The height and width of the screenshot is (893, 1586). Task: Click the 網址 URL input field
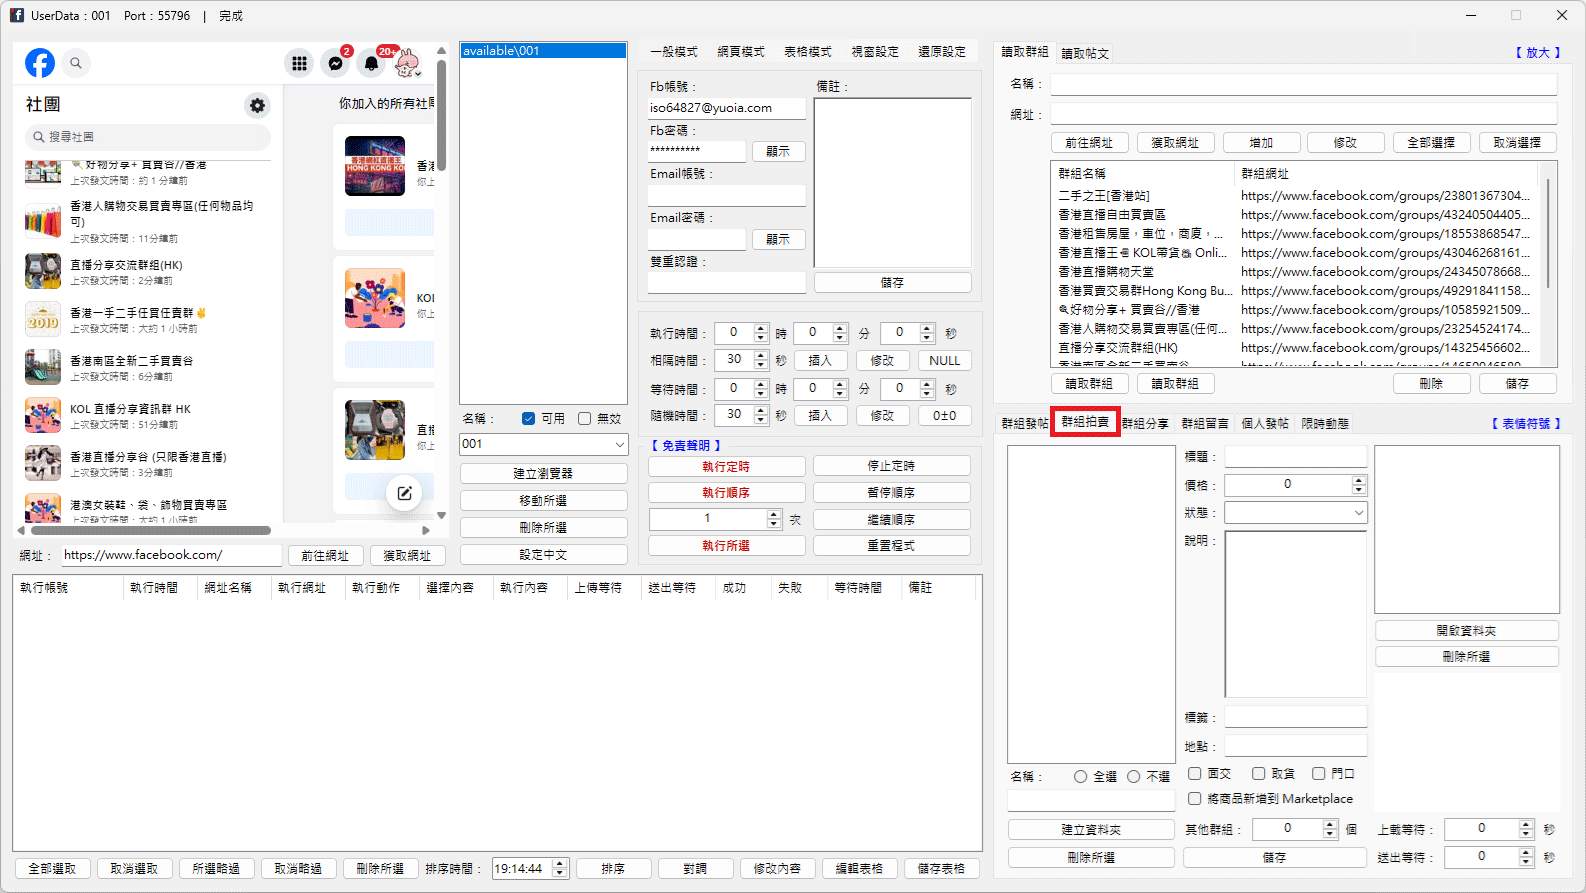point(172,555)
